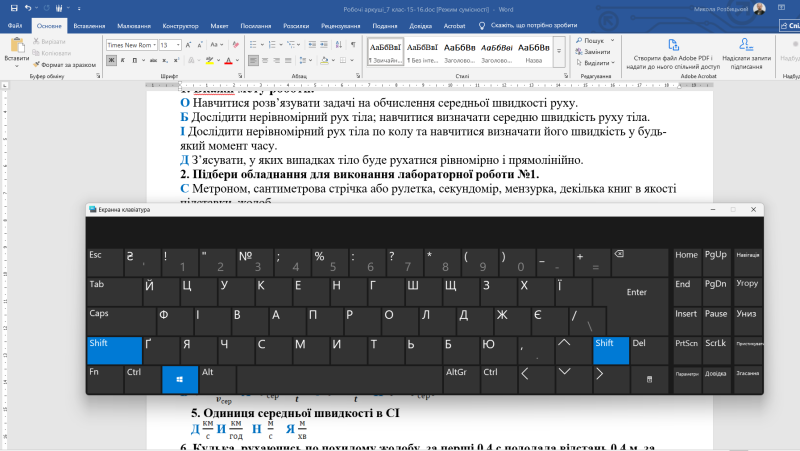
Task: Center-align the paragraph
Action: [x=265, y=60]
